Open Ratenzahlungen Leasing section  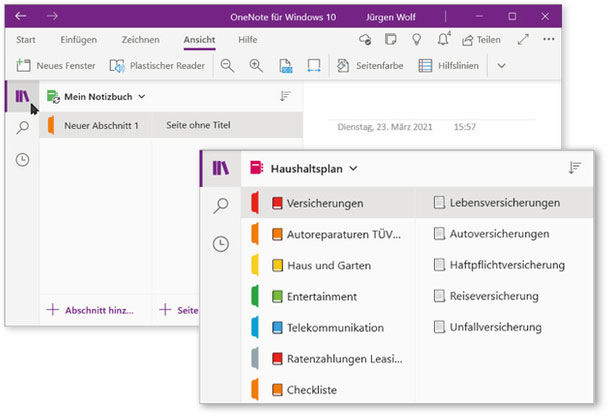(328, 359)
